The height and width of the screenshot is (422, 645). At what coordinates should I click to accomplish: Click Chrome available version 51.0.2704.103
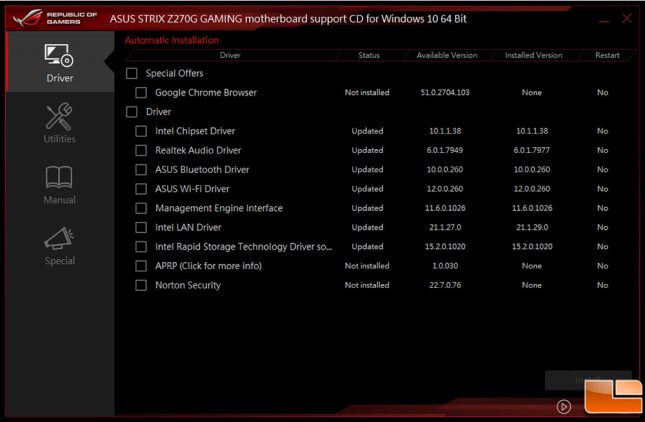(x=445, y=93)
